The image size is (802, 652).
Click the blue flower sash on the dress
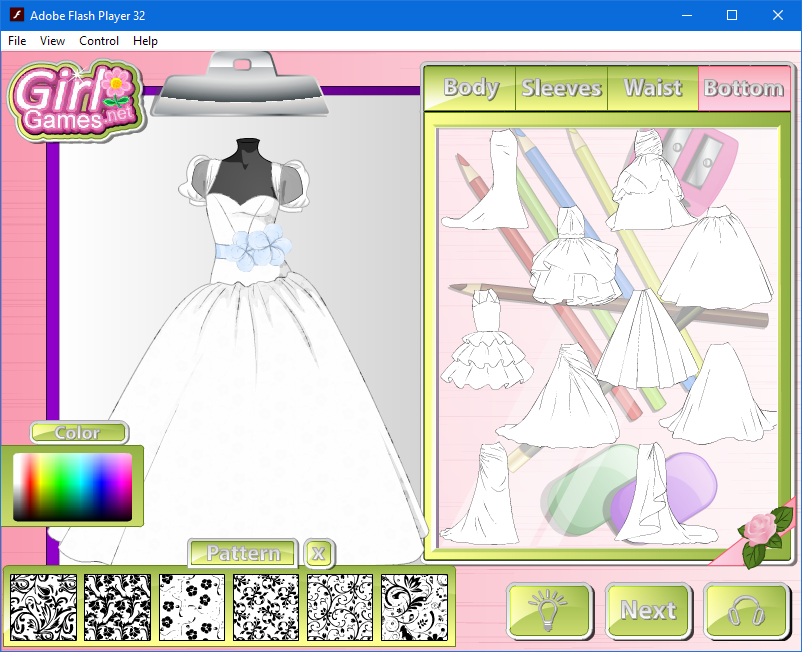click(x=256, y=249)
